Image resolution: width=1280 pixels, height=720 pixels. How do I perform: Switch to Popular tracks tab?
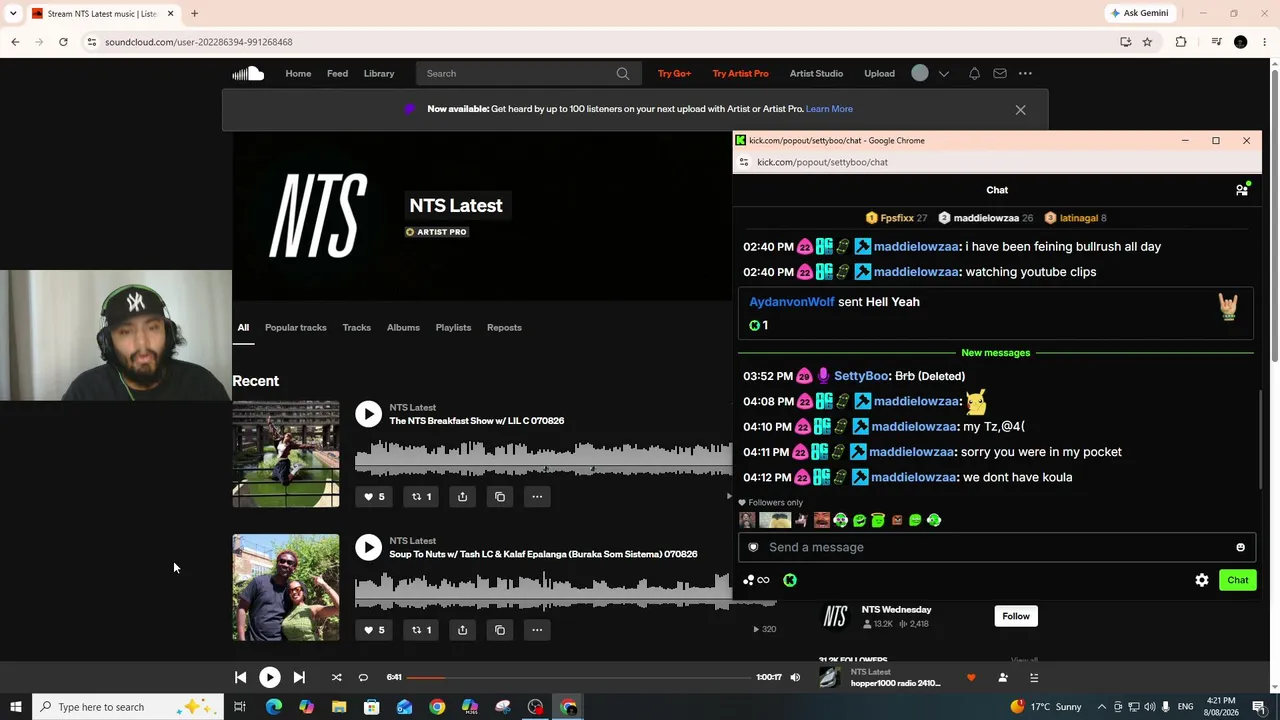point(296,327)
